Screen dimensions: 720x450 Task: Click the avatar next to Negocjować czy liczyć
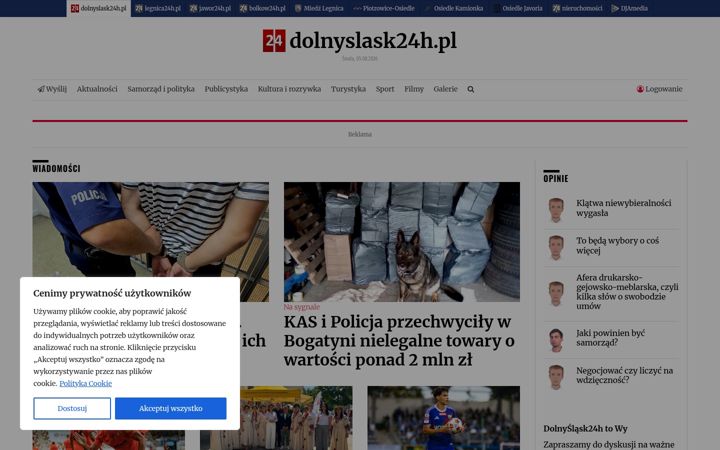pyautogui.click(x=556, y=377)
